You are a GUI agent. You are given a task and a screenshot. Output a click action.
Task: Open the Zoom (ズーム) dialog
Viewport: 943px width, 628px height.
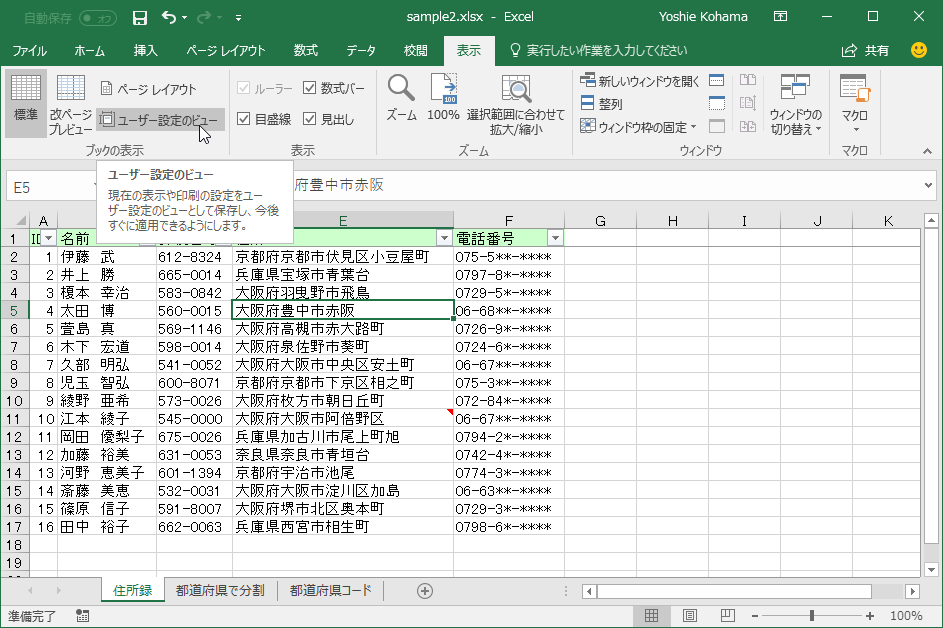[401, 98]
